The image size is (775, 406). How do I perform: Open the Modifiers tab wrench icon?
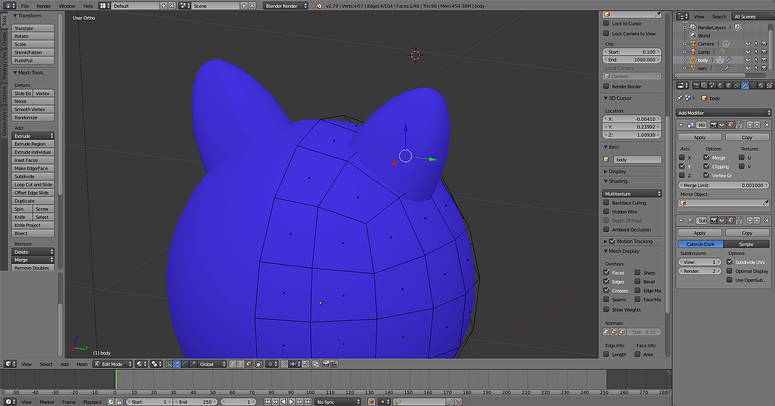pos(745,86)
